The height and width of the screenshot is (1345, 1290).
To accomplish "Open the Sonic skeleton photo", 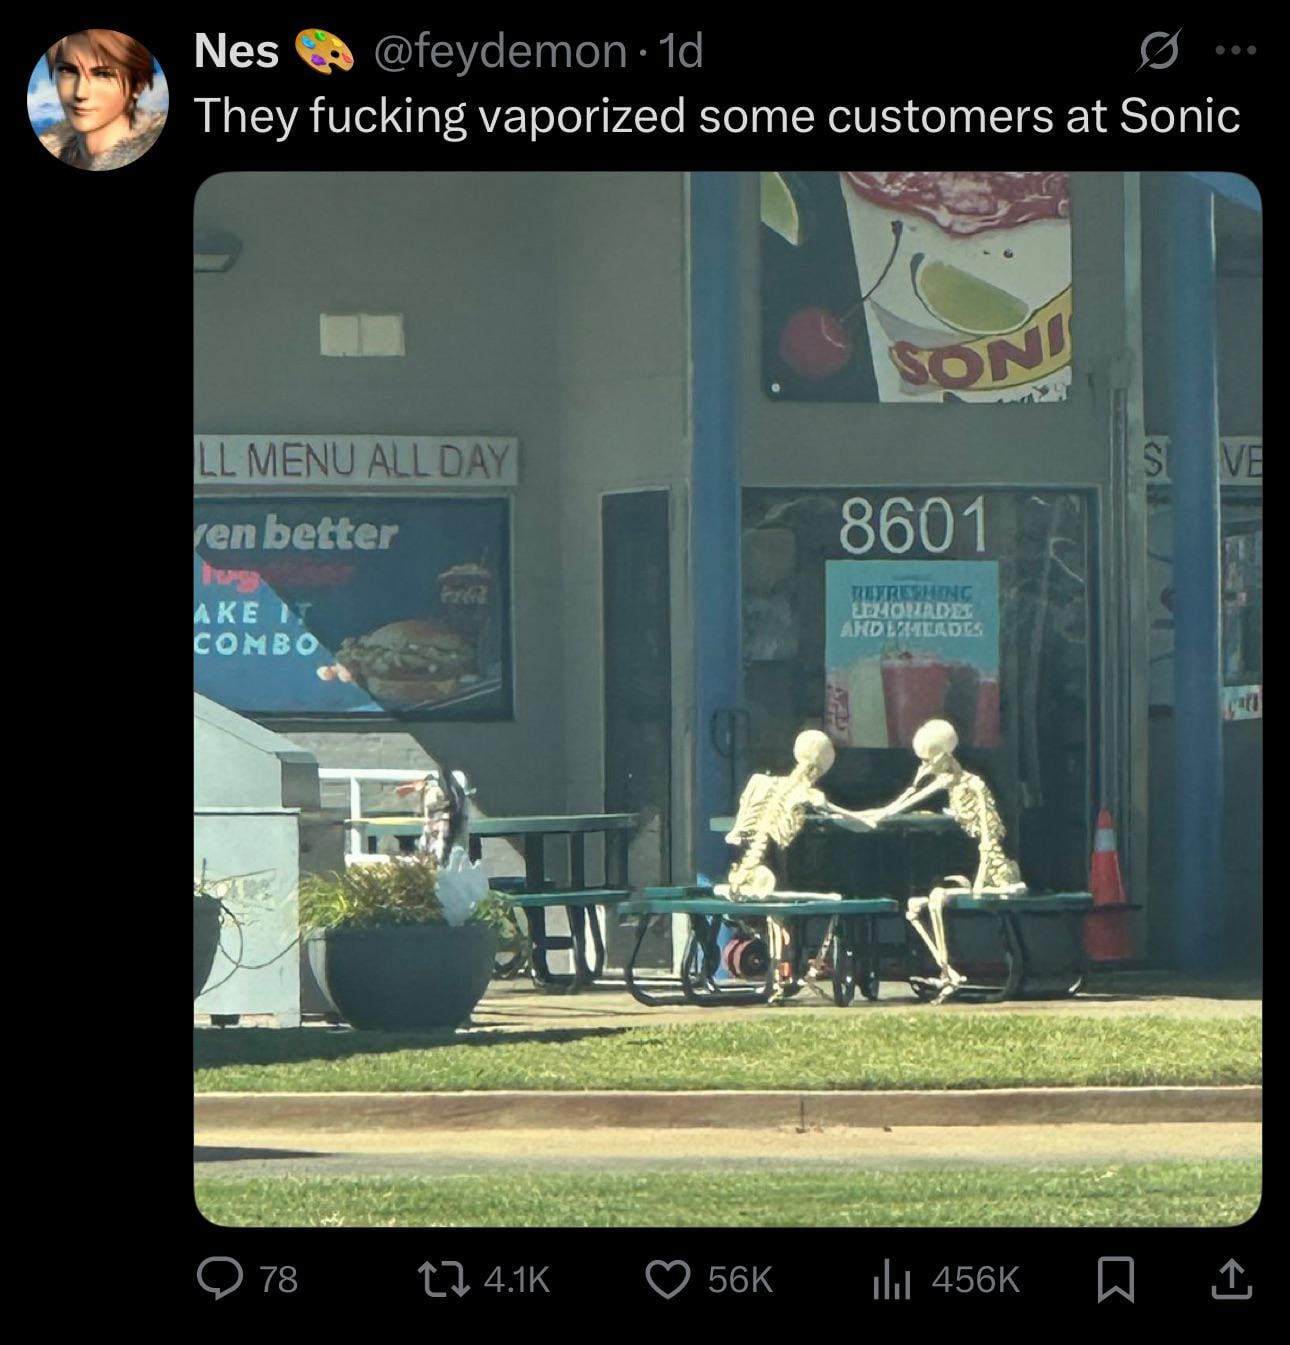I will click(x=727, y=699).
